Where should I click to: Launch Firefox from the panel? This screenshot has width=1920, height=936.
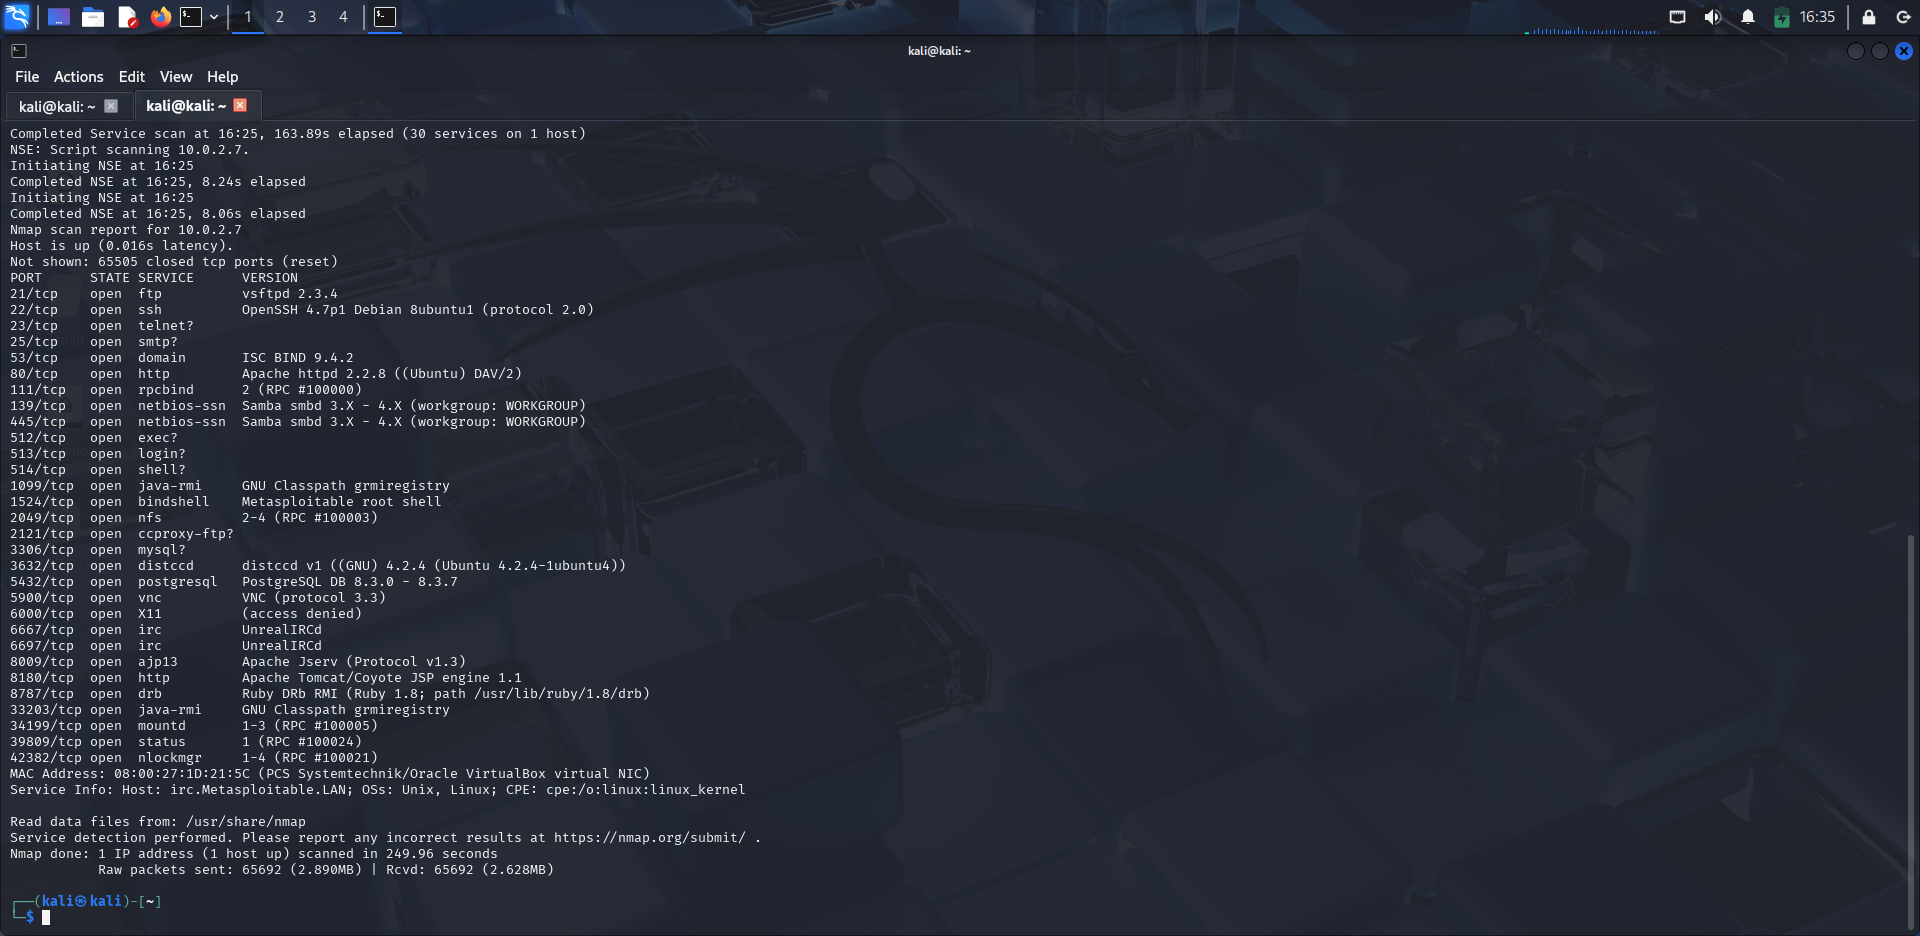160,17
